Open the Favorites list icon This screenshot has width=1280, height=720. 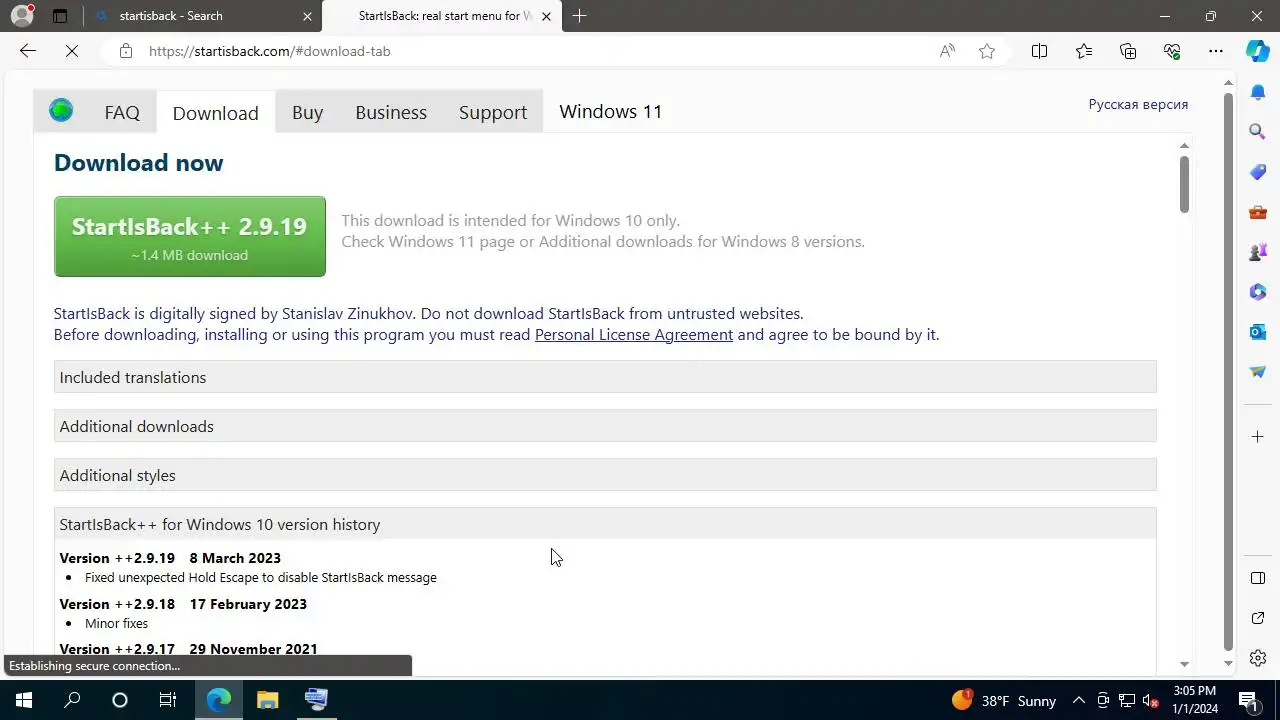tap(1084, 51)
